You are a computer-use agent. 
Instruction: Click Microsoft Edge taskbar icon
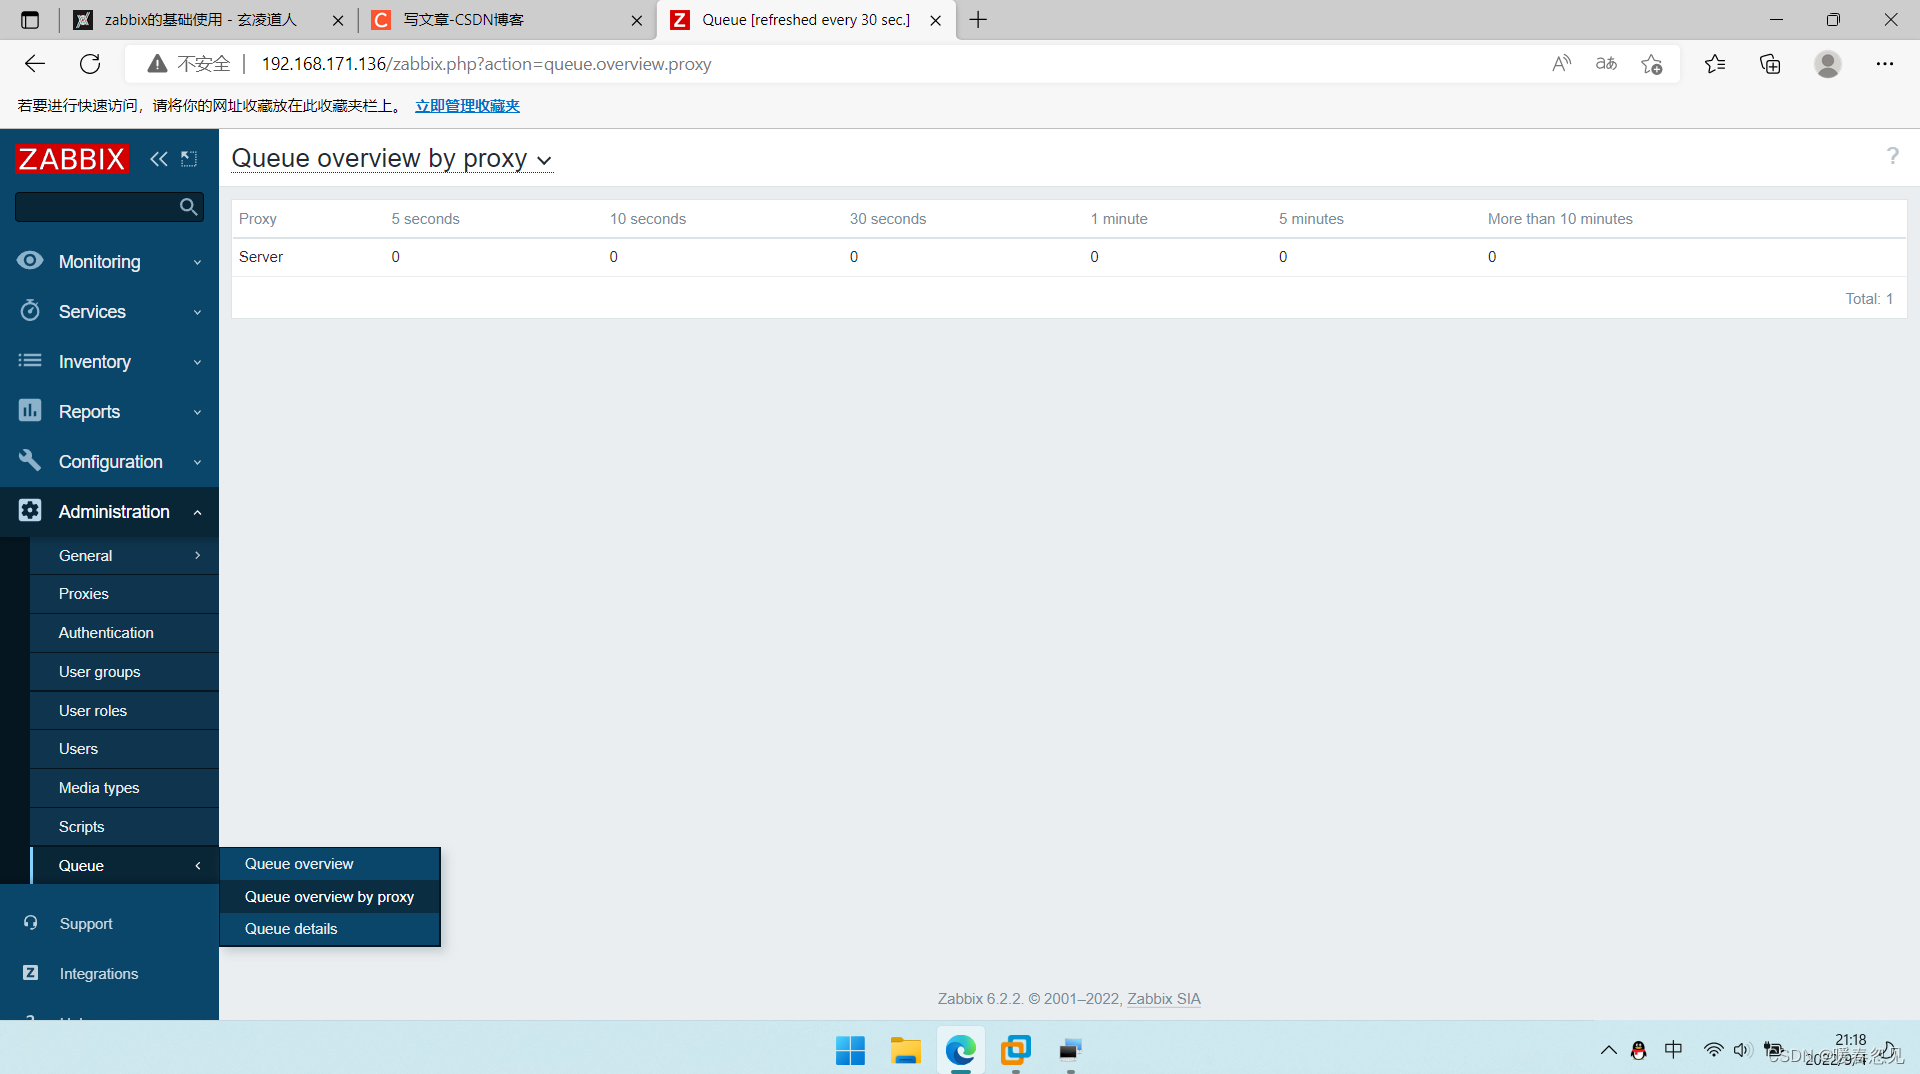click(x=960, y=1050)
